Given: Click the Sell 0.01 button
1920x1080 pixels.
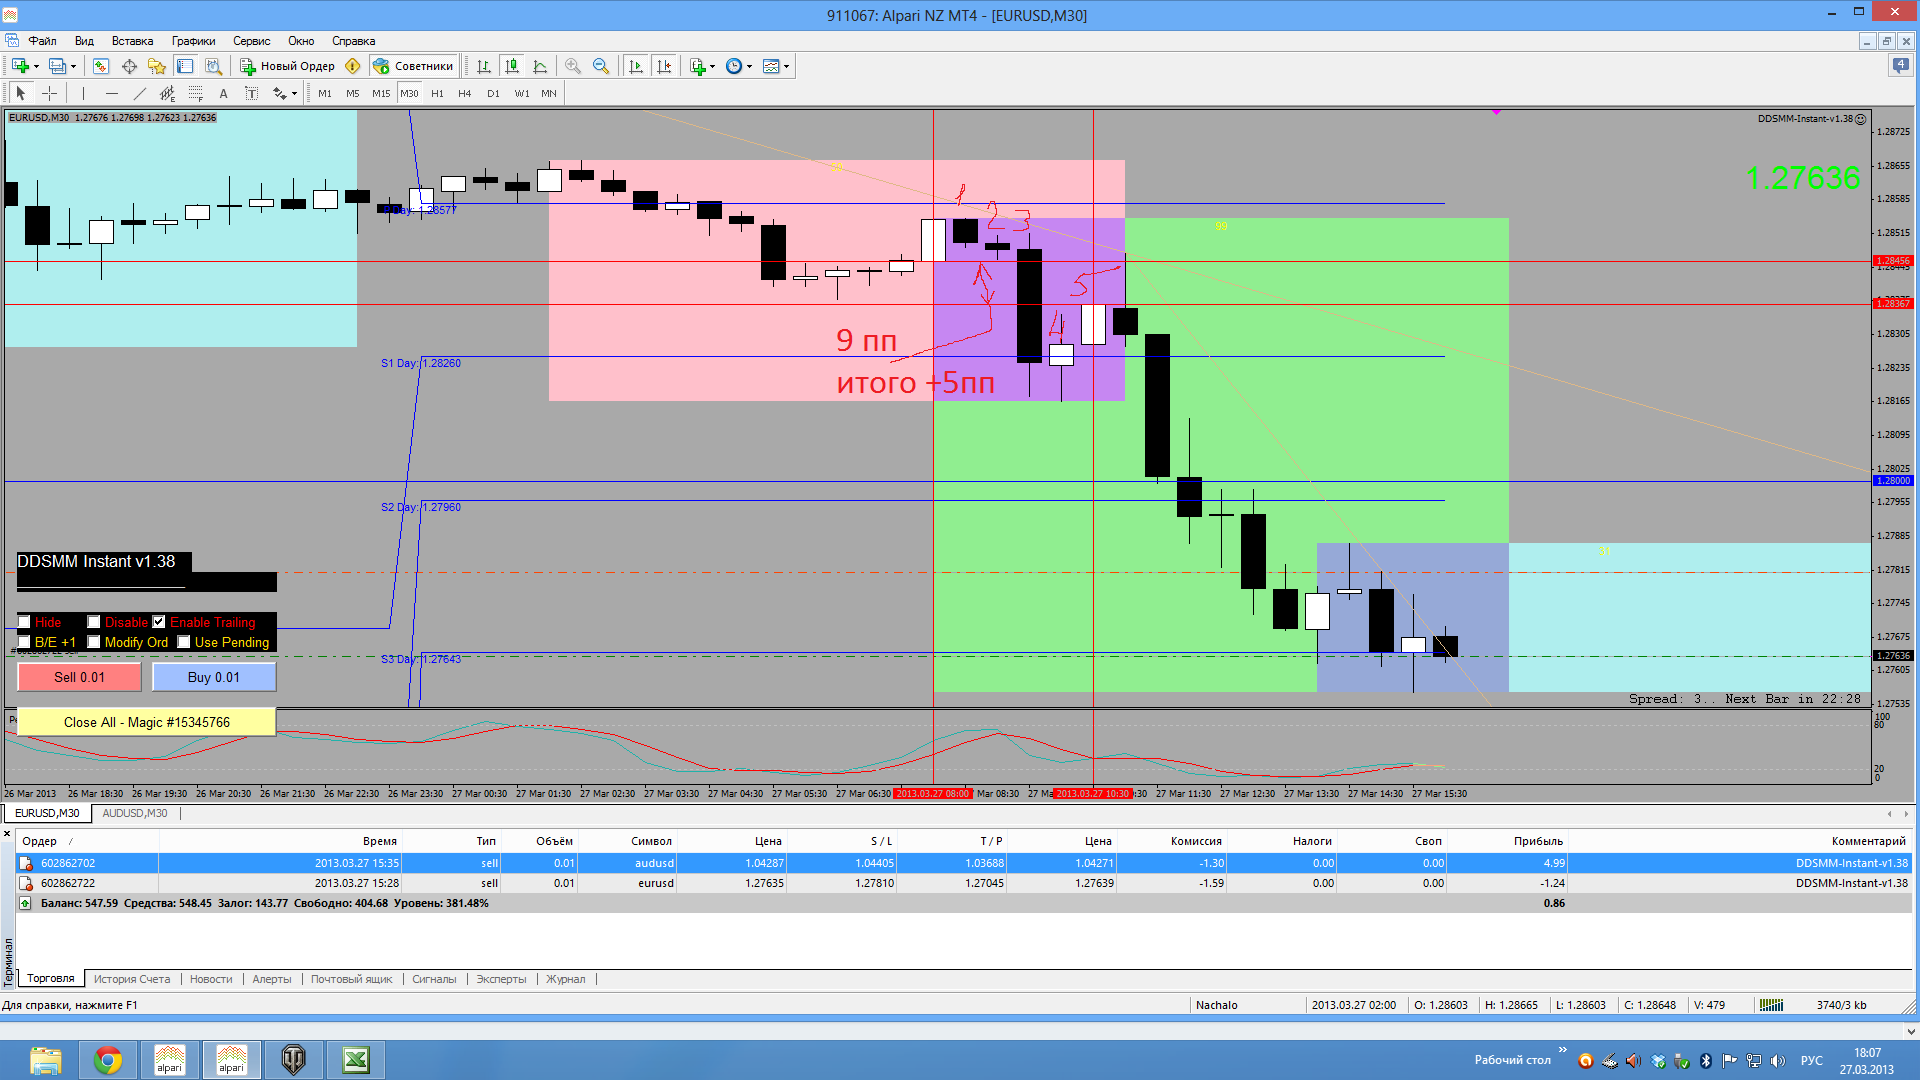Looking at the screenshot, I should (79, 677).
